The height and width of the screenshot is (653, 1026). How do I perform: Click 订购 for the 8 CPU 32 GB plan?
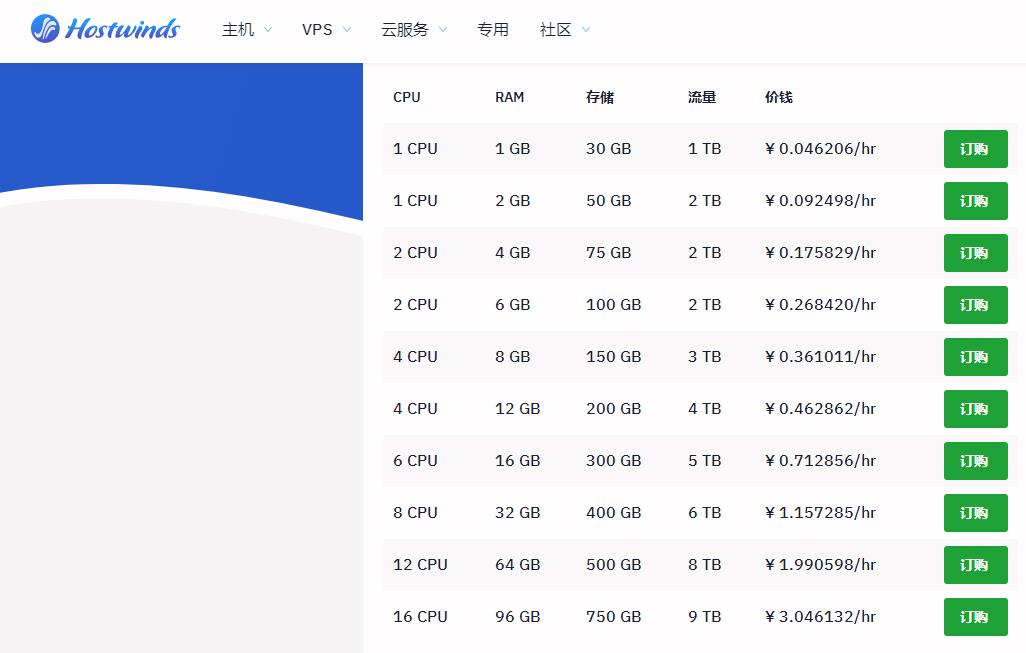click(x=975, y=512)
